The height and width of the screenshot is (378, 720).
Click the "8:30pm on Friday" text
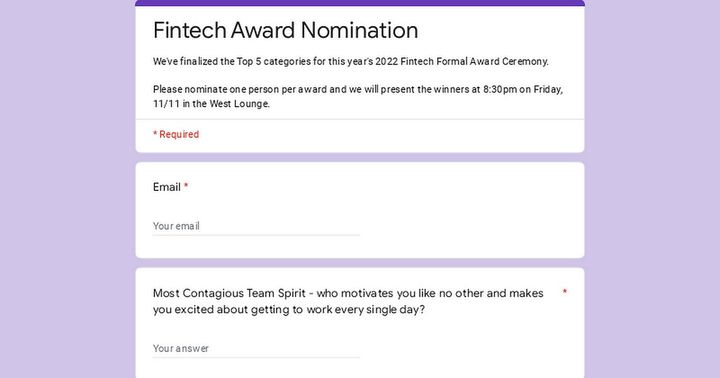pyautogui.click(x=523, y=89)
